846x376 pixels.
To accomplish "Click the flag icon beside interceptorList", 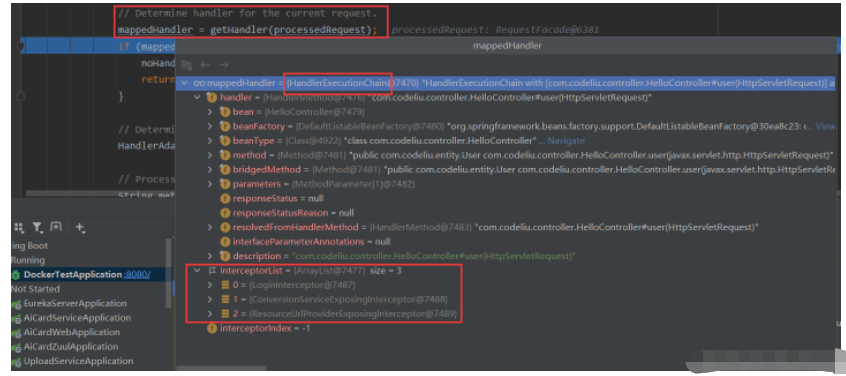I will [212, 270].
